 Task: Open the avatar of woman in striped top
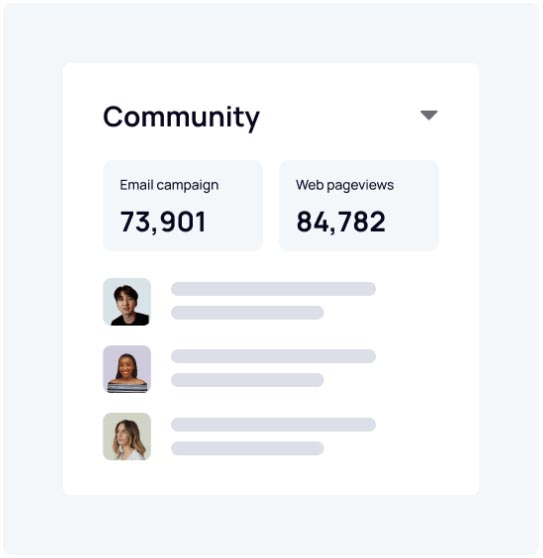click(x=127, y=369)
